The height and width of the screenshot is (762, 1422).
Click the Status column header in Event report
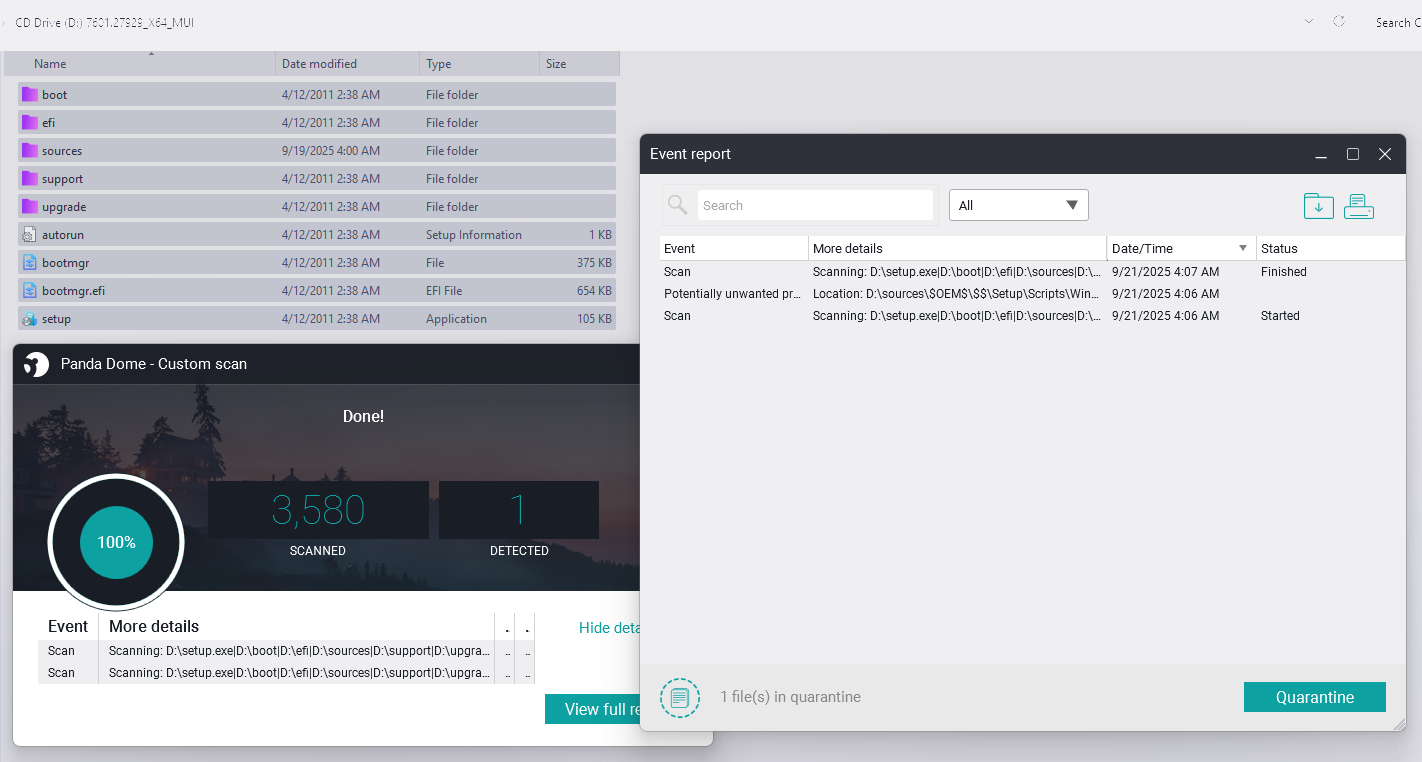point(1330,248)
